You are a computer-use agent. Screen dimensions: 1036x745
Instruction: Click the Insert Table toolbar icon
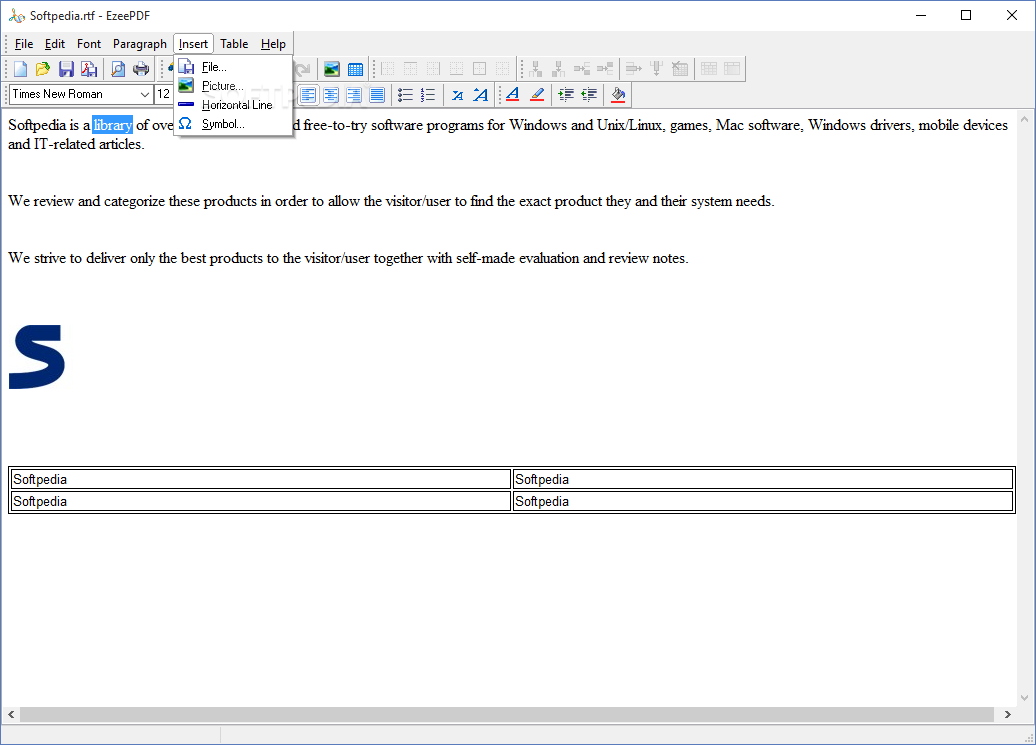point(355,69)
